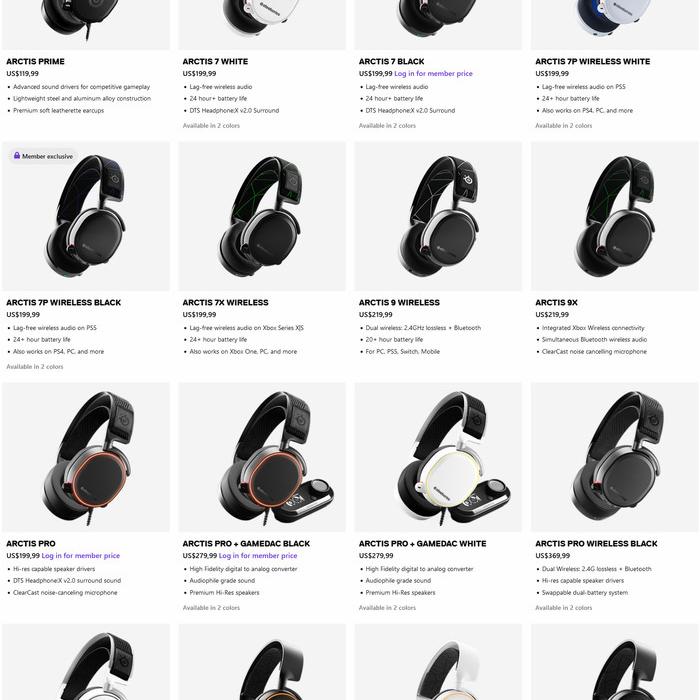The height and width of the screenshot is (700, 700).
Task: Open the Arctis 9X product title
Action: click(x=556, y=303)
